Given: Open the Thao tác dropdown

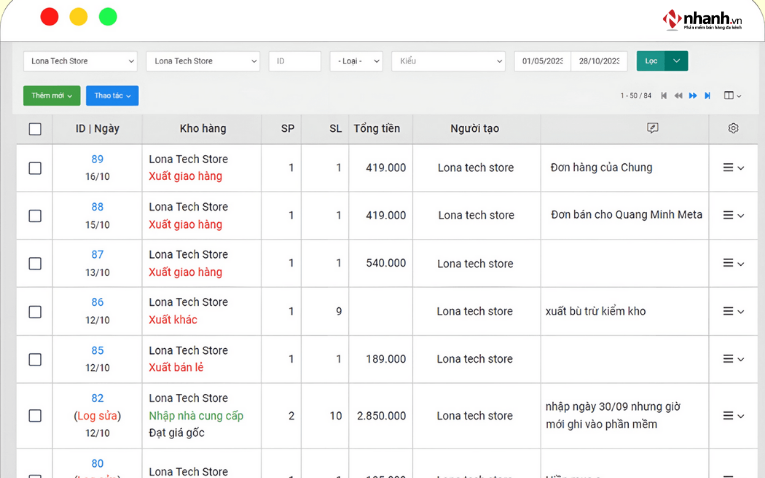Looking at the screenshot, I should point(112,96).
